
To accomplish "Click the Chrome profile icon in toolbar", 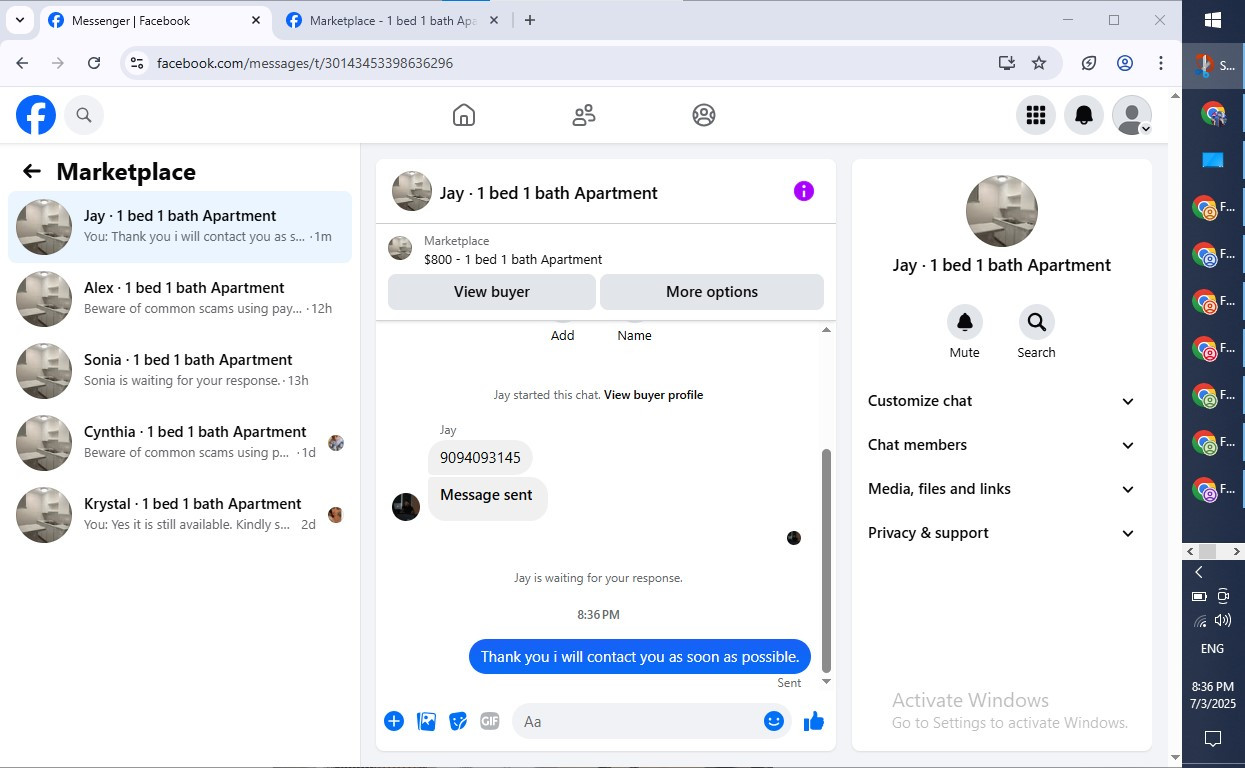I will pyautogui.click(x=1125, y=63).
